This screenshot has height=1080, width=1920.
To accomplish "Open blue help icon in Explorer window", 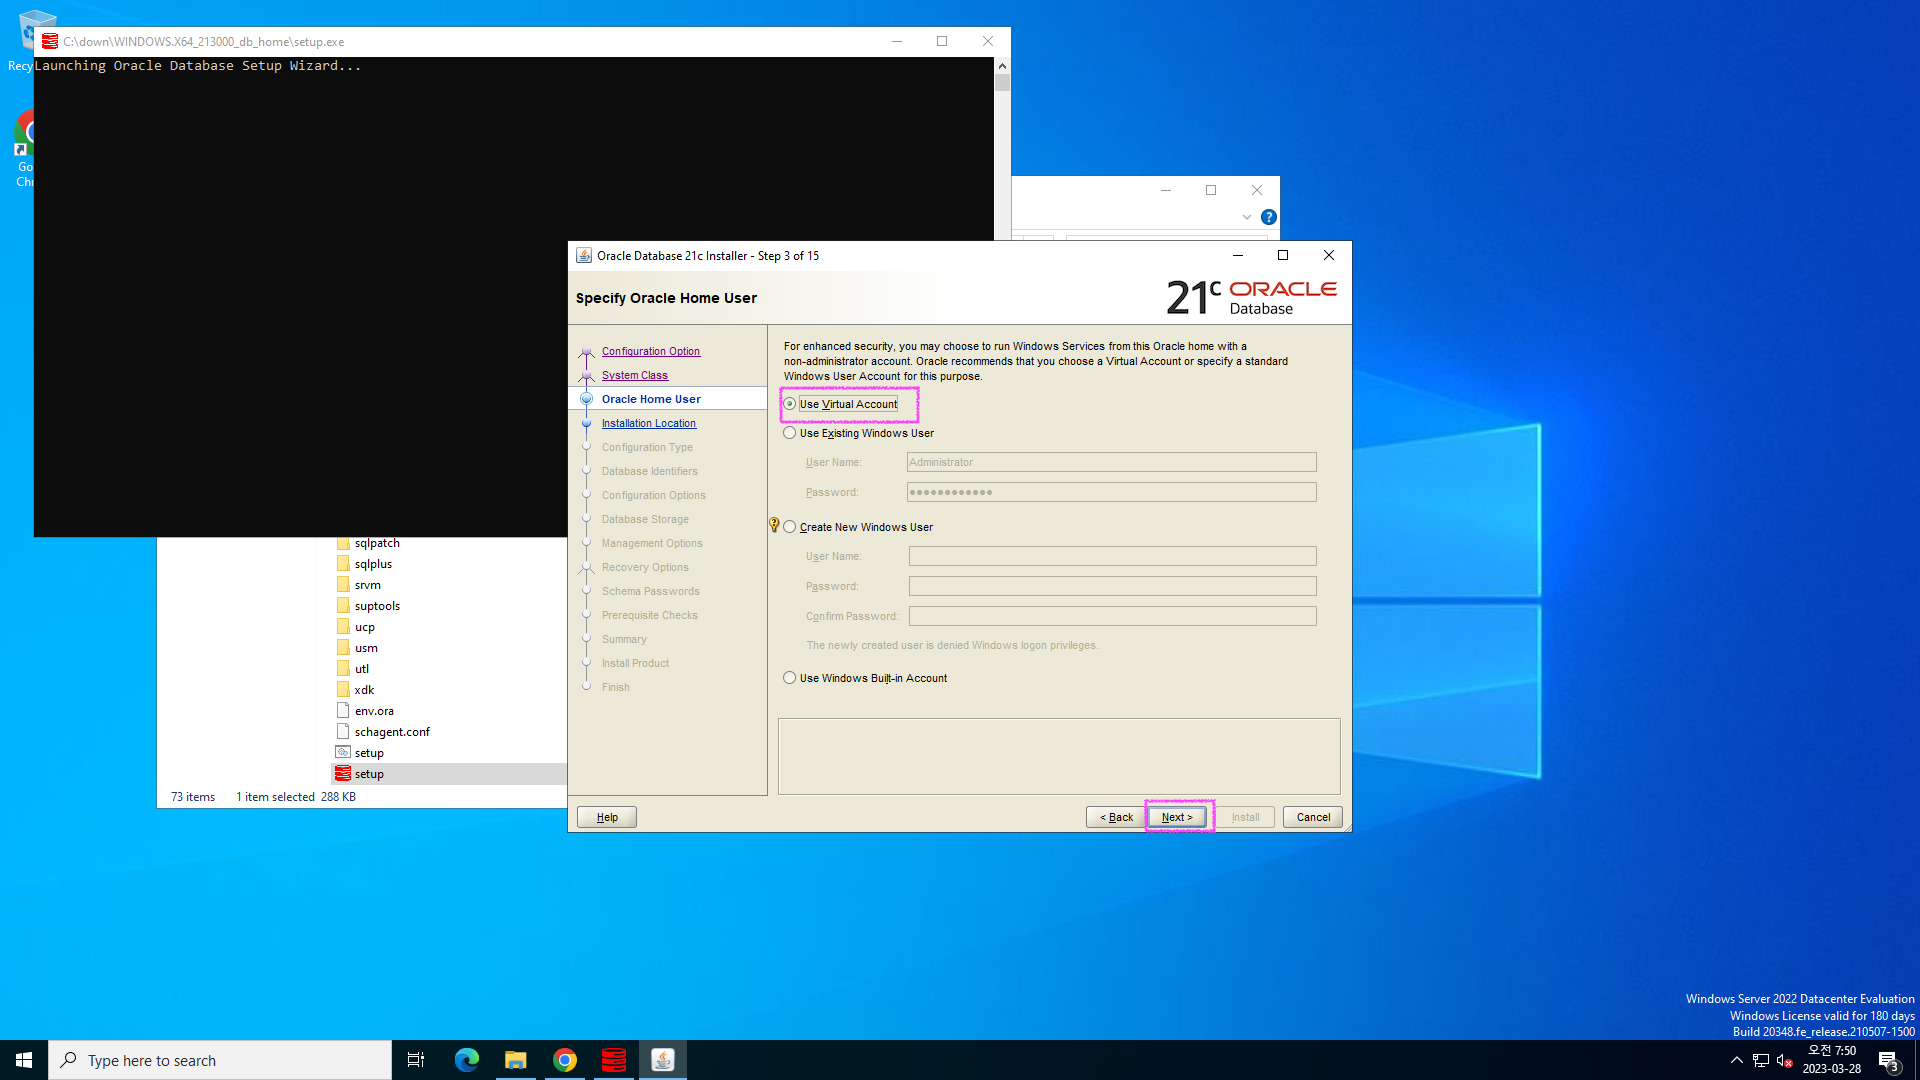I will (1269, 217).
